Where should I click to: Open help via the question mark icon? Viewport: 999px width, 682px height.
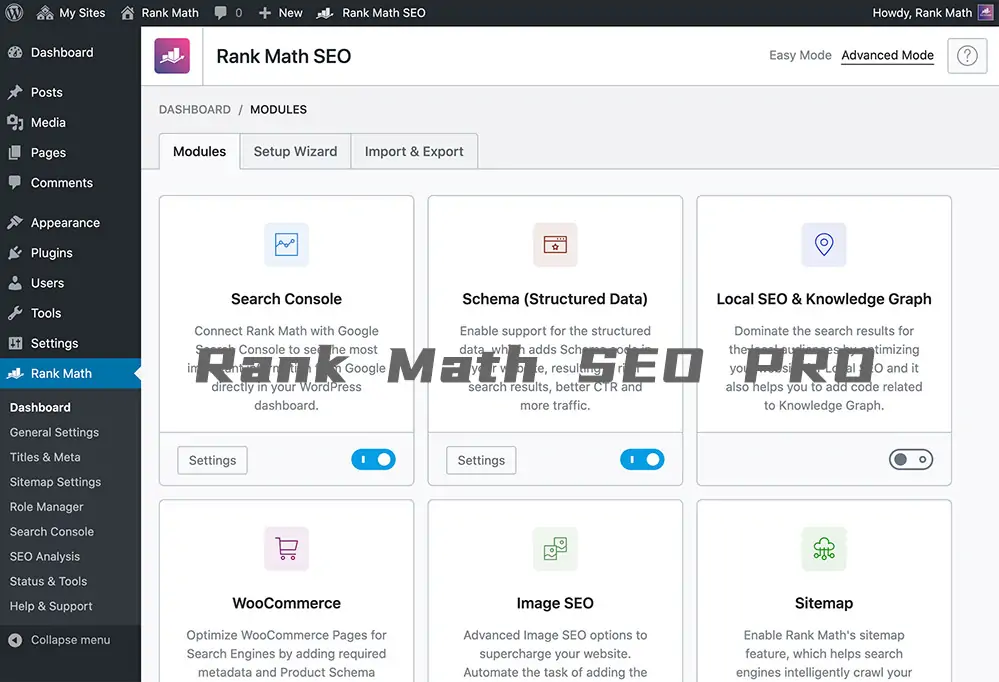[x=967, y=56]
